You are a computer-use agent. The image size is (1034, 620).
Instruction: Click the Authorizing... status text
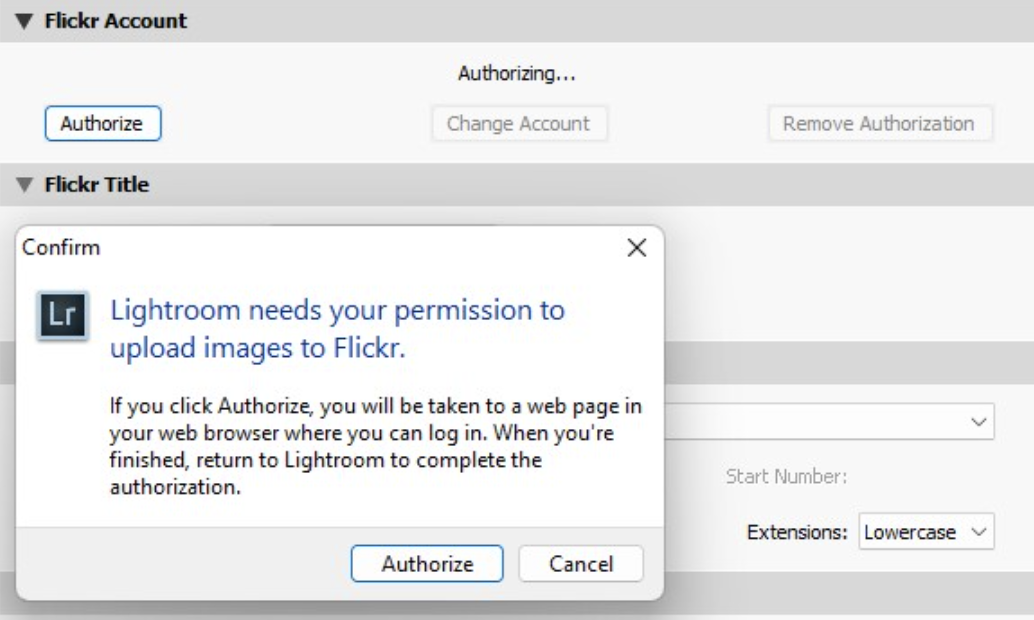518,73
